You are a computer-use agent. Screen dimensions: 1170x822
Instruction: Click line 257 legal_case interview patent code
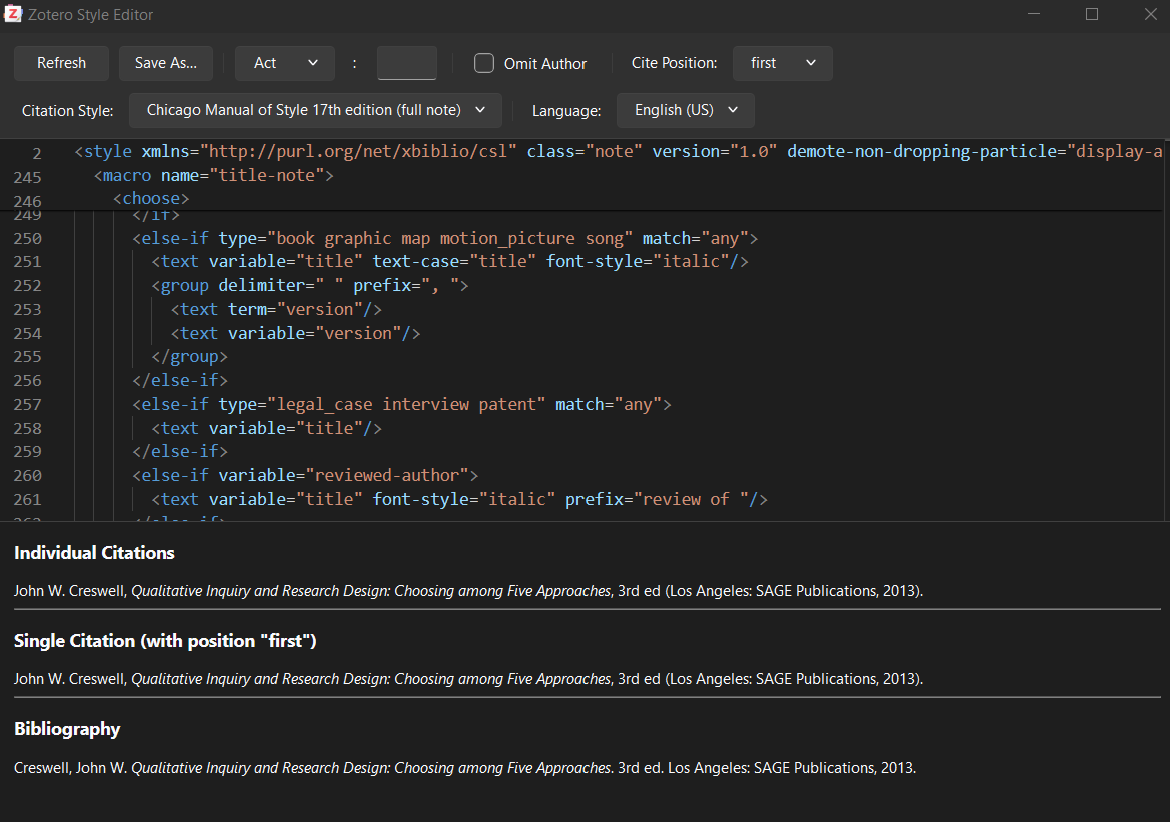tap(401, 404)
